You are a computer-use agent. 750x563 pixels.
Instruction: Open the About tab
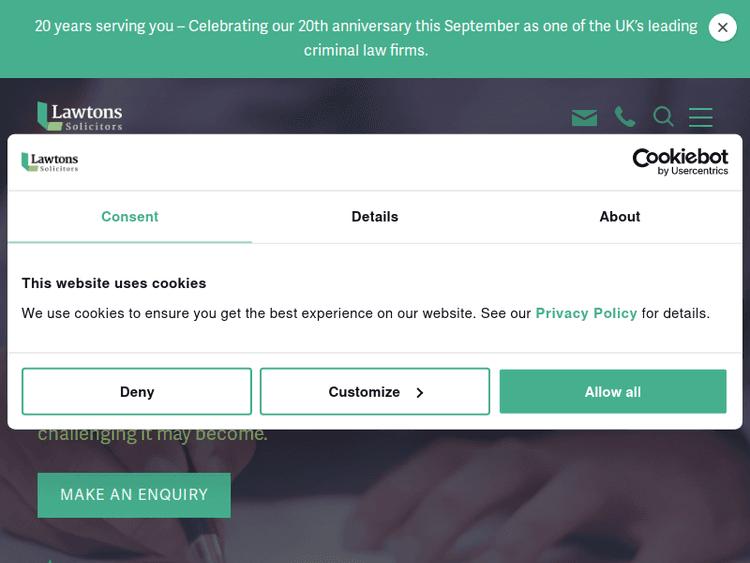[620, 217]
